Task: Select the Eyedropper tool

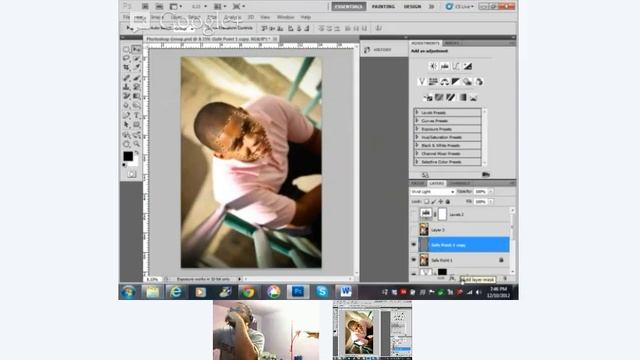Action: tap(136, 68)
